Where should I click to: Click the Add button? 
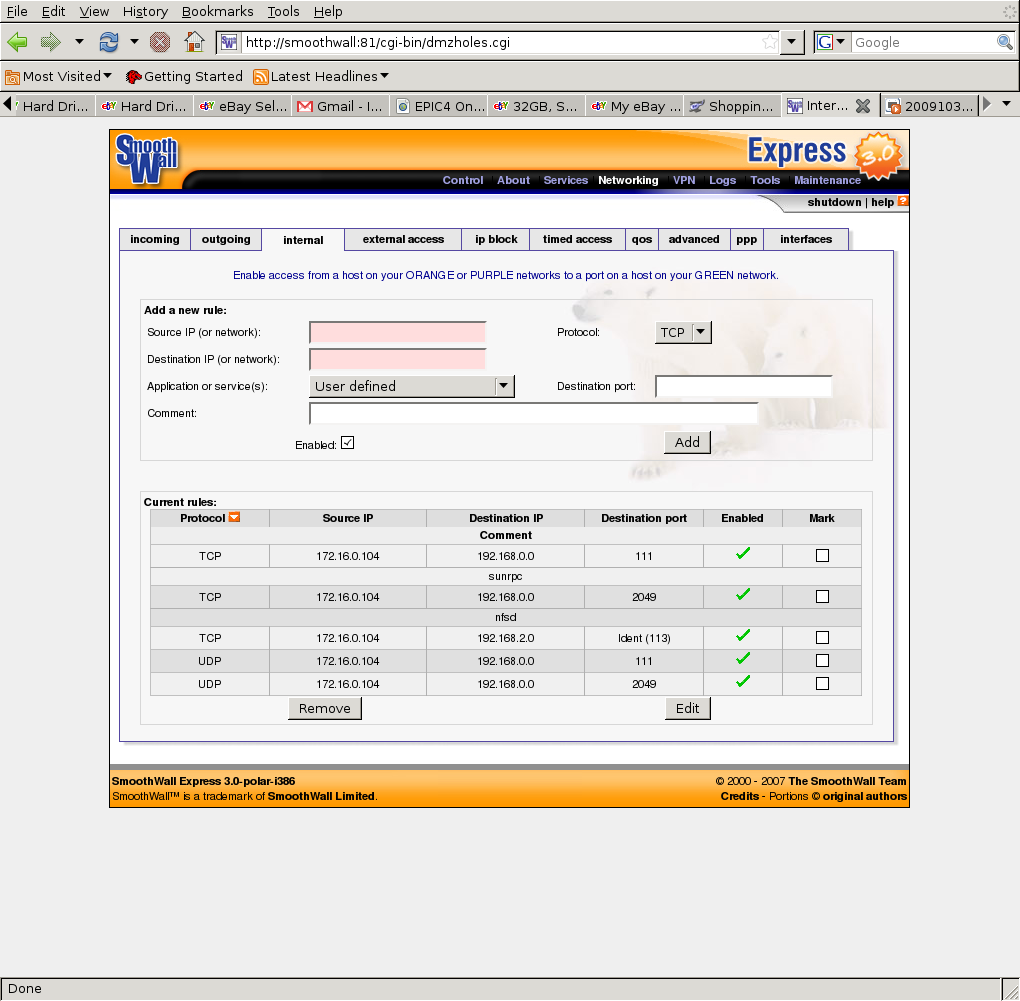click(x=687, y=442)
